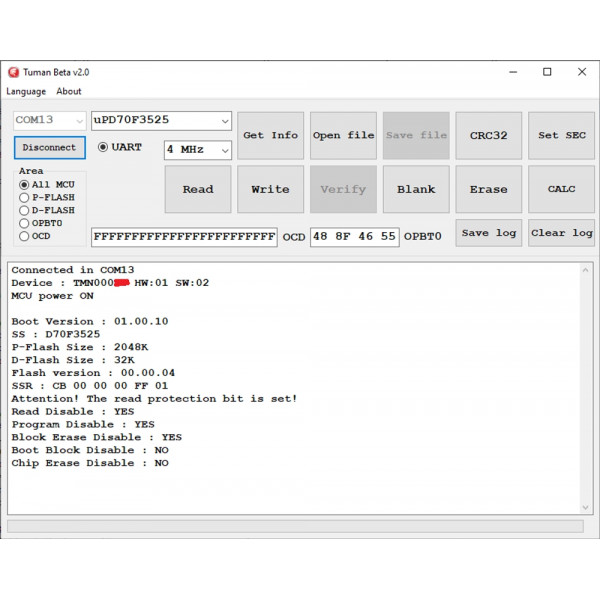Viewport: 600px width, 600px height.
Task: Click the Erase button
Action: coord(489,189)
